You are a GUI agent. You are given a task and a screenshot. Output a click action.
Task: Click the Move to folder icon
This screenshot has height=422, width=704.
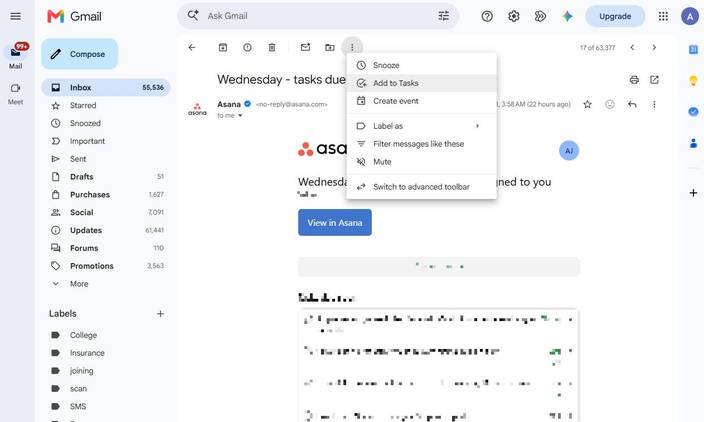pos(330,47)
